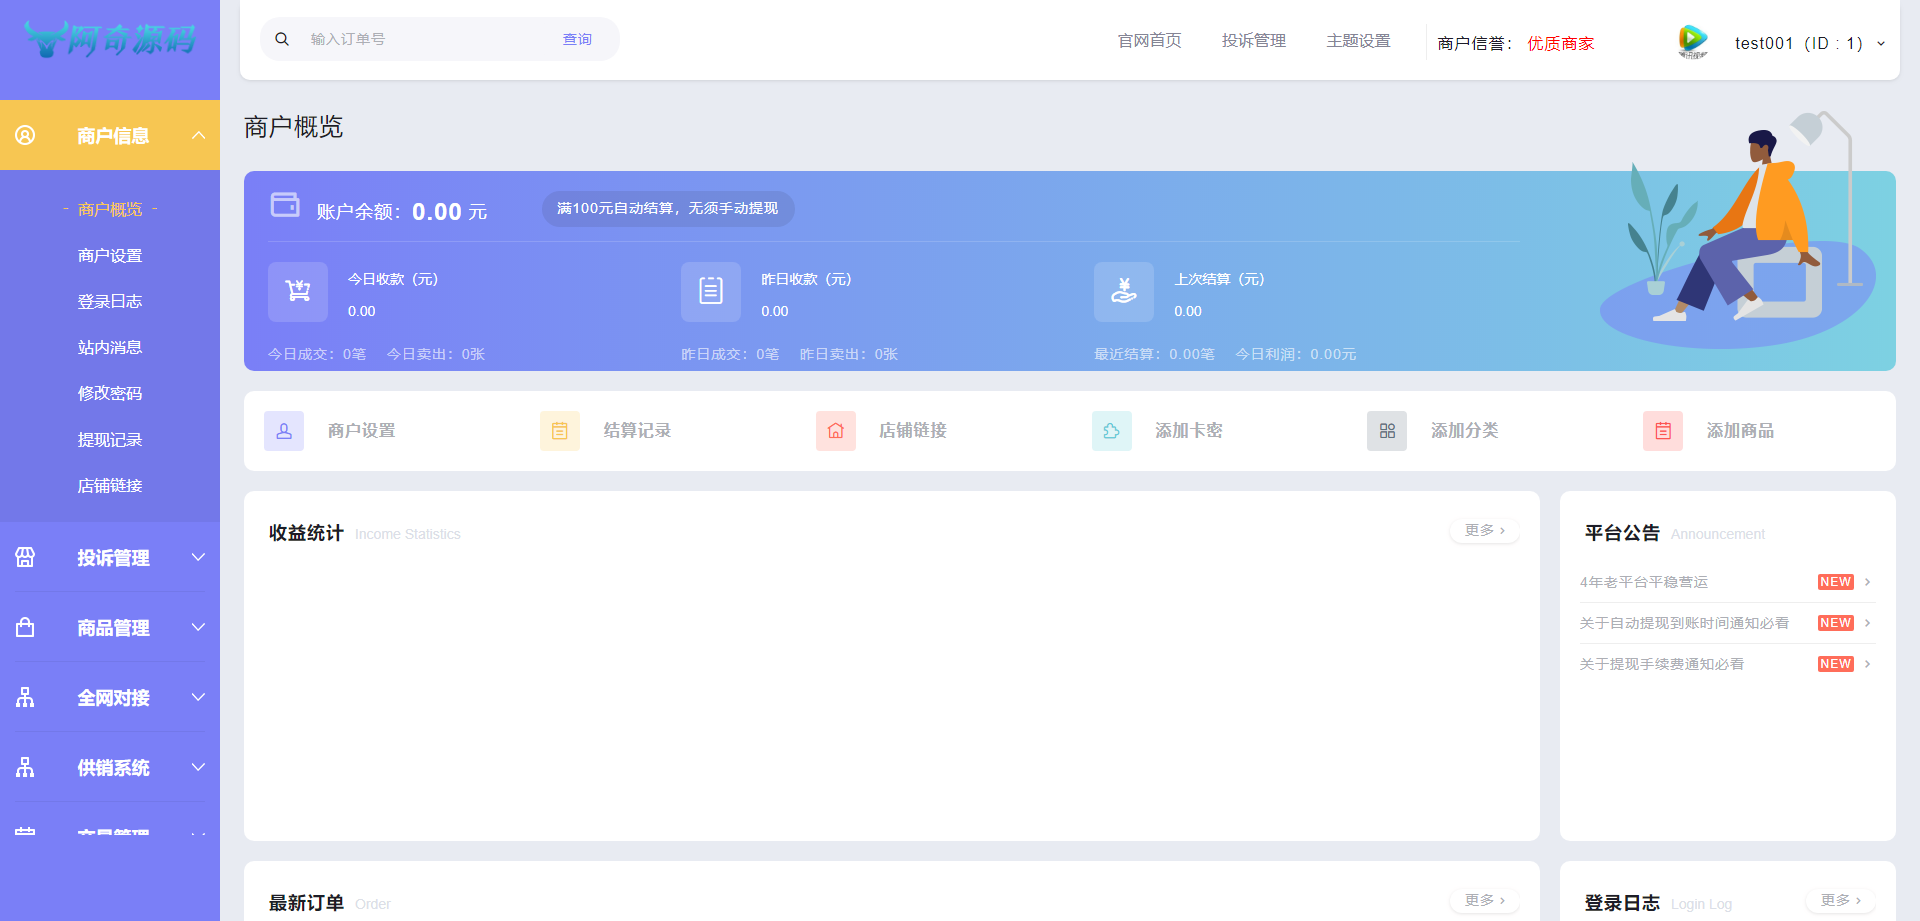Click the 满100元自动结算 pill badge
This screenshot has width=1920, height=921.
(x=667, y=209)
